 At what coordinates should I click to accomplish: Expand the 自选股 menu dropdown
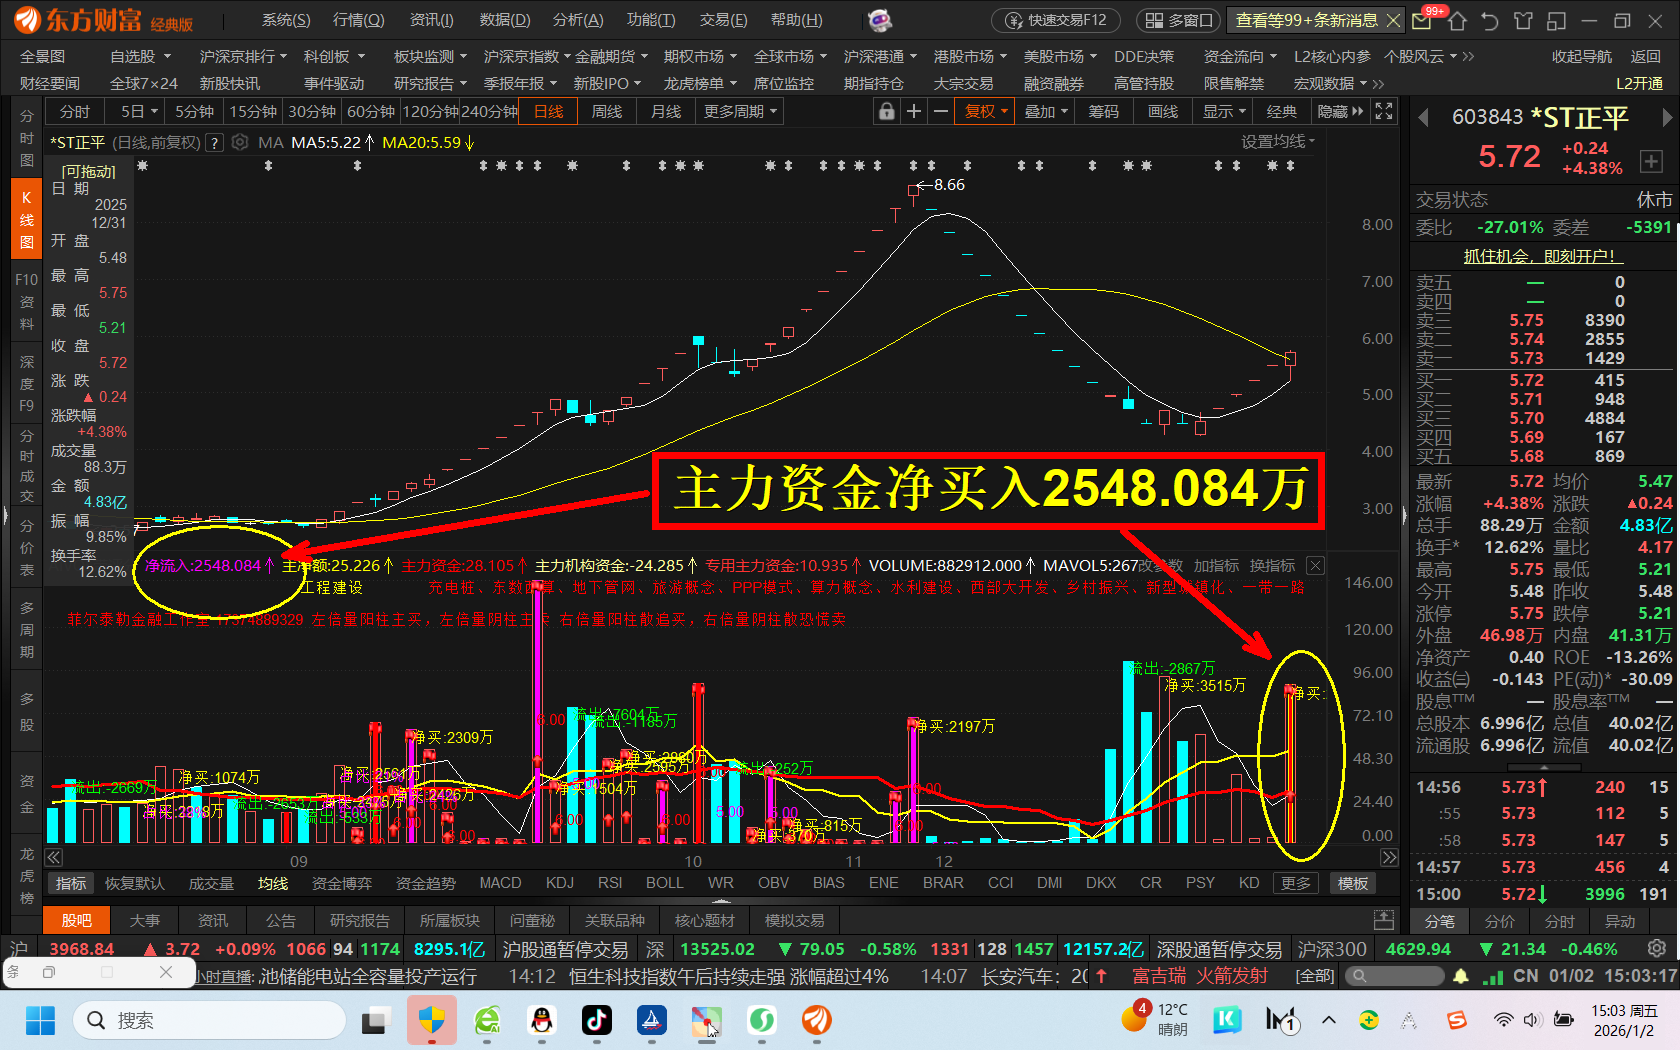[x=140, y=57]
